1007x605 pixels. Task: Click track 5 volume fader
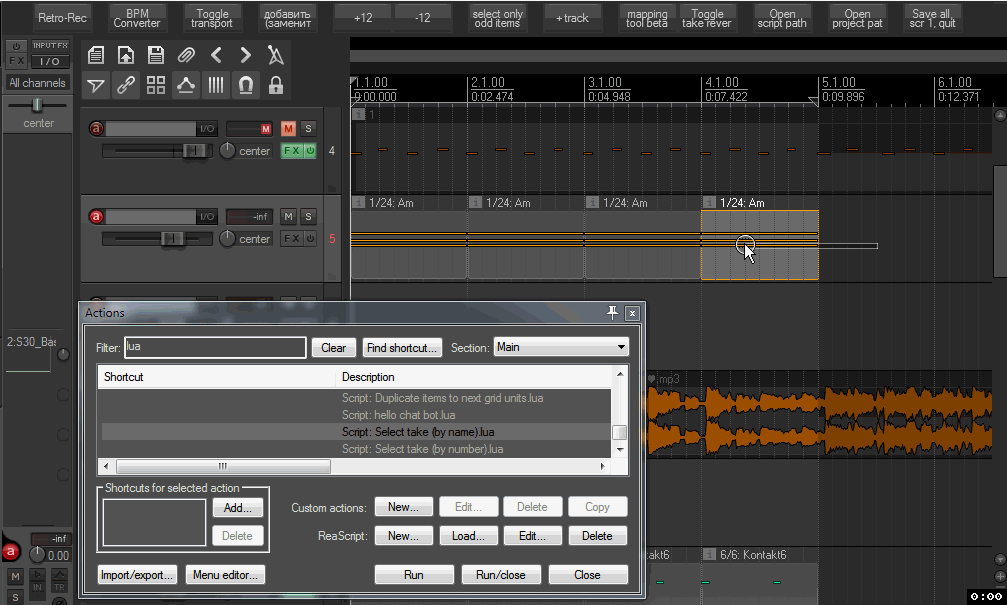171,239
